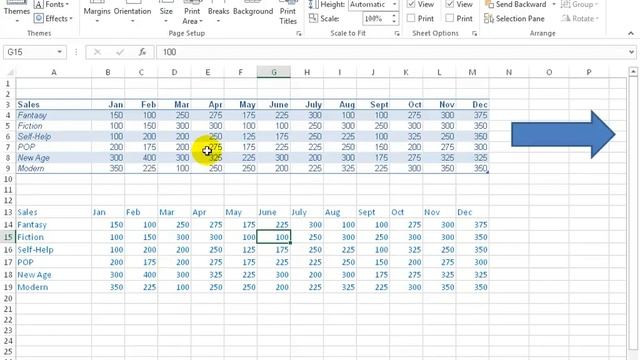Click the Send Backward button

pos(516,4)
